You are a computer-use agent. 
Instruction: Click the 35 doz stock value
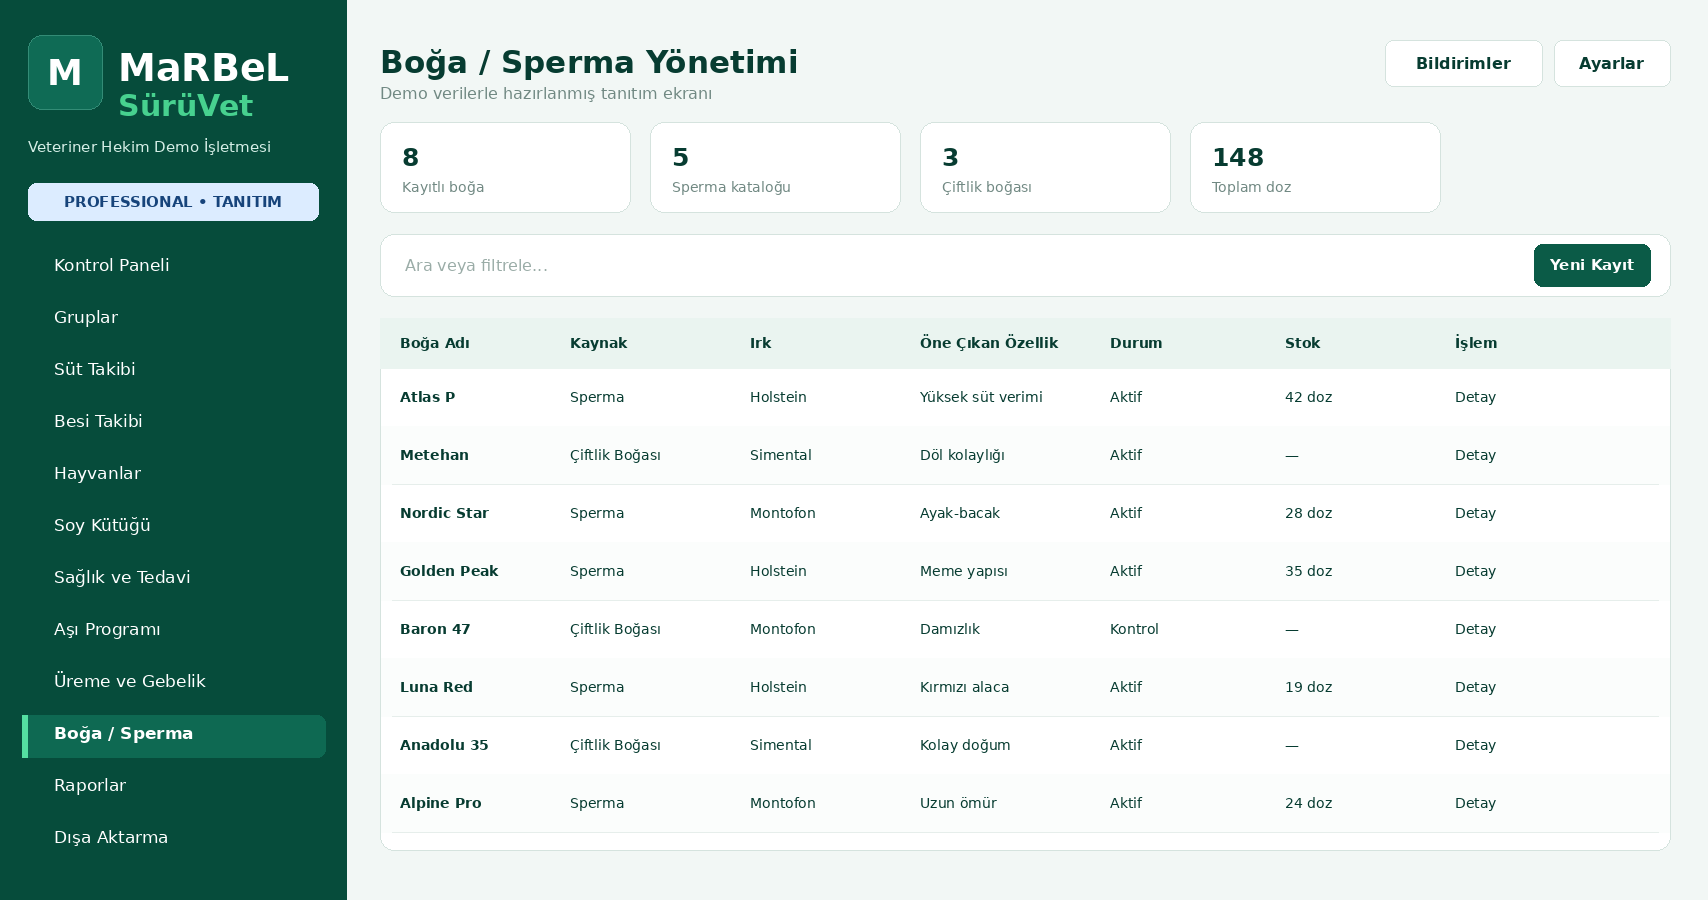[1308, 571]
